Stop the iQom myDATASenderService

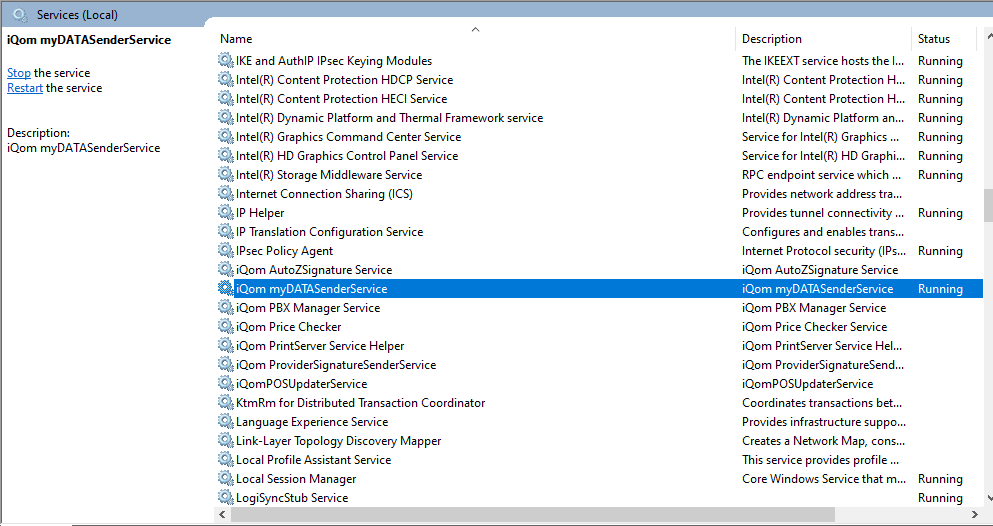[x=19, y=73]
